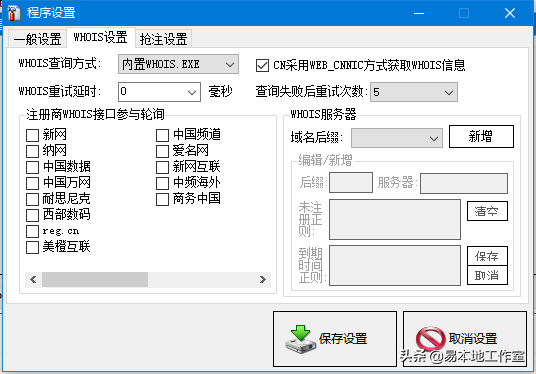536x374 pixels.
Task: Click the 保存 button in edit group
Action: pyautogui.click(x=487, y=256)
